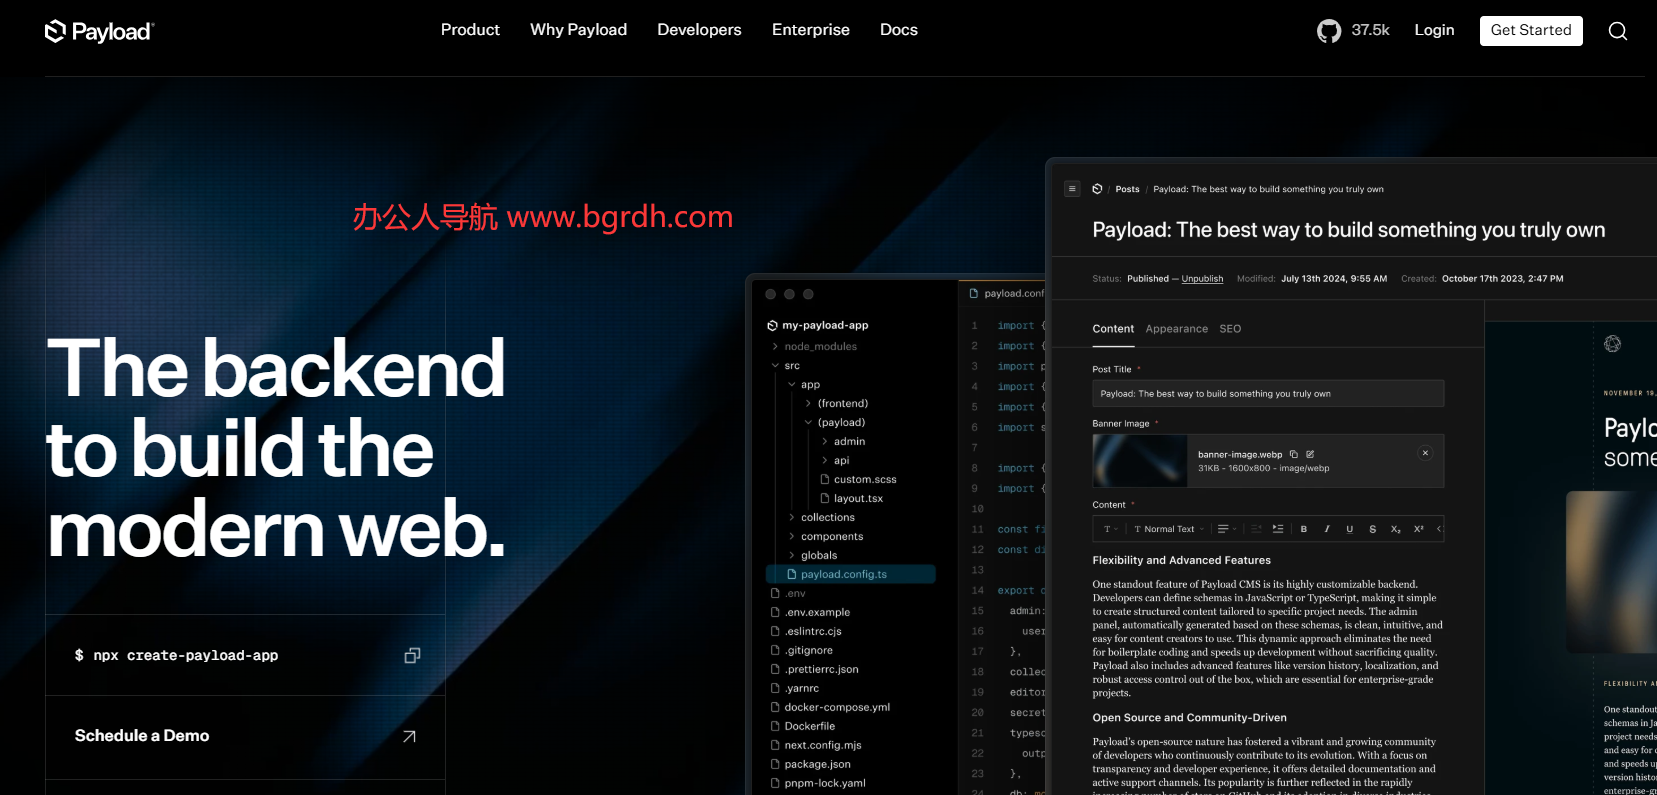The height and width of the screenshot is (795, 1657).
Task: Toggle bold formatting in content editor
Action: click(x=1303, y=529)
